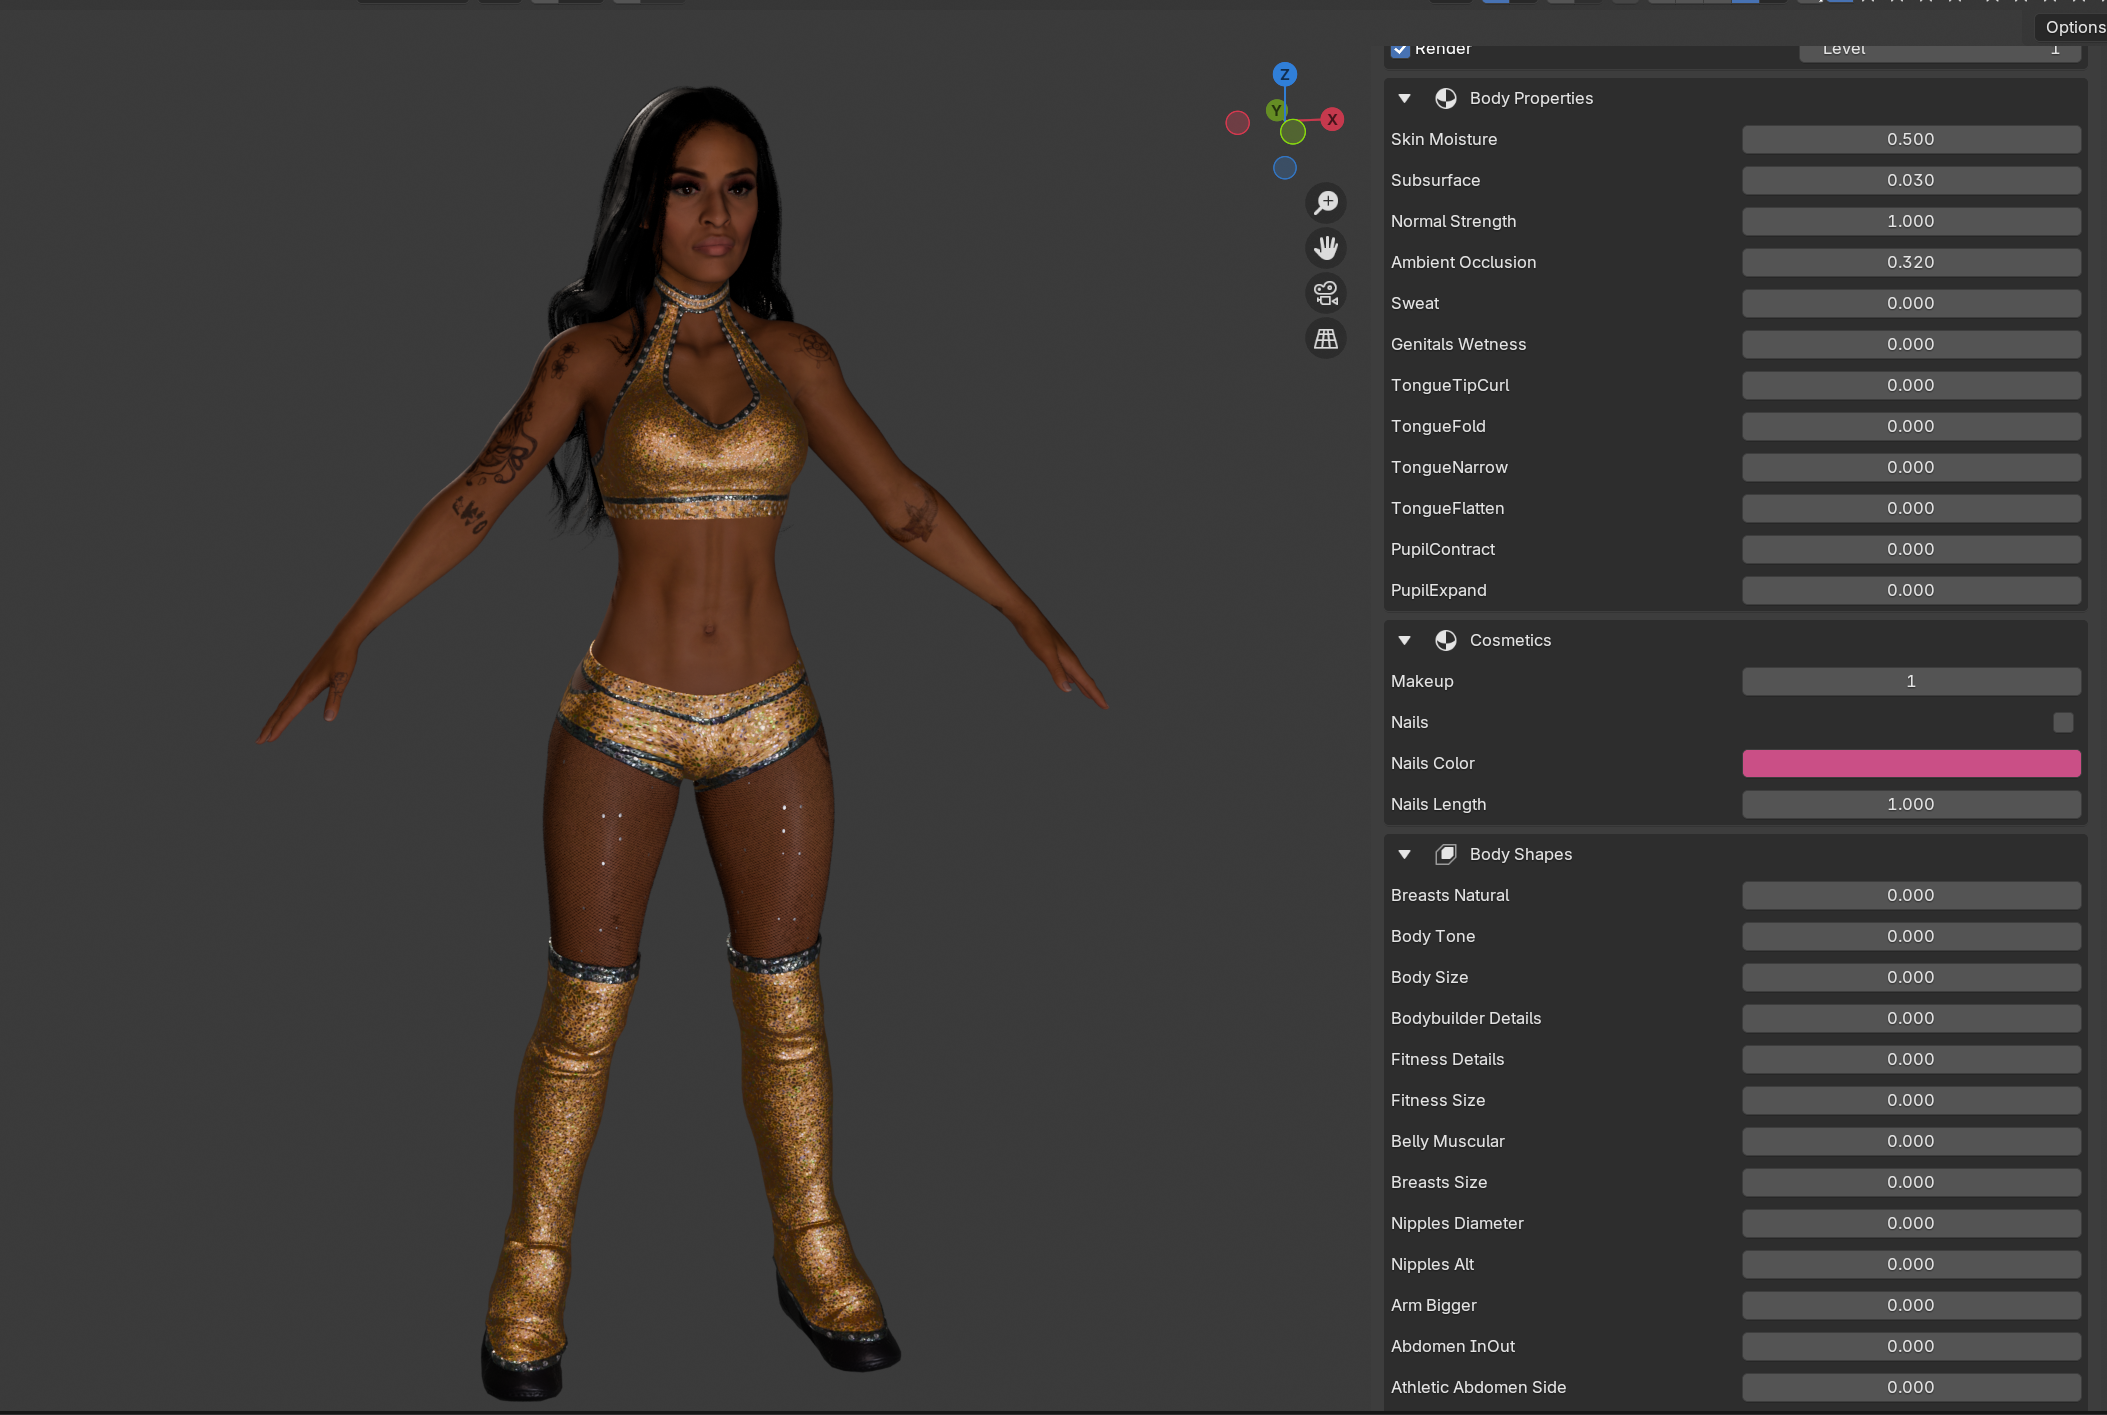Click the Sweat value slider

(x=1911, y=303)
